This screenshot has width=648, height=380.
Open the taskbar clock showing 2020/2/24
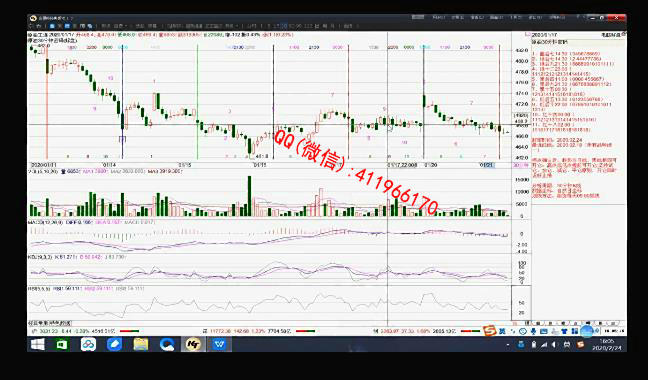[607, 345]
